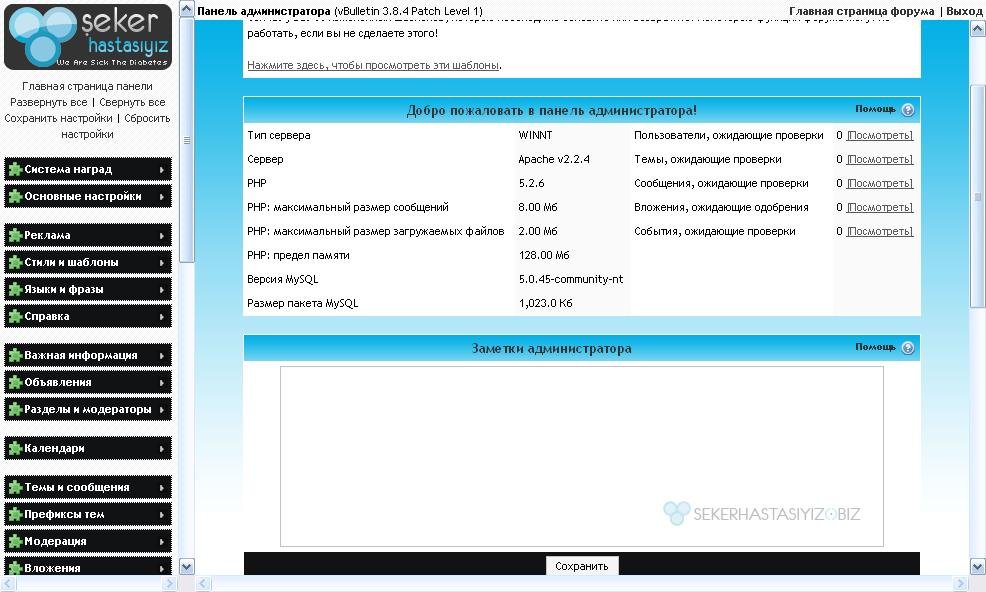Click left nav scrollbar down arrow
Screen dimensions: 986x592
(187, 567)
